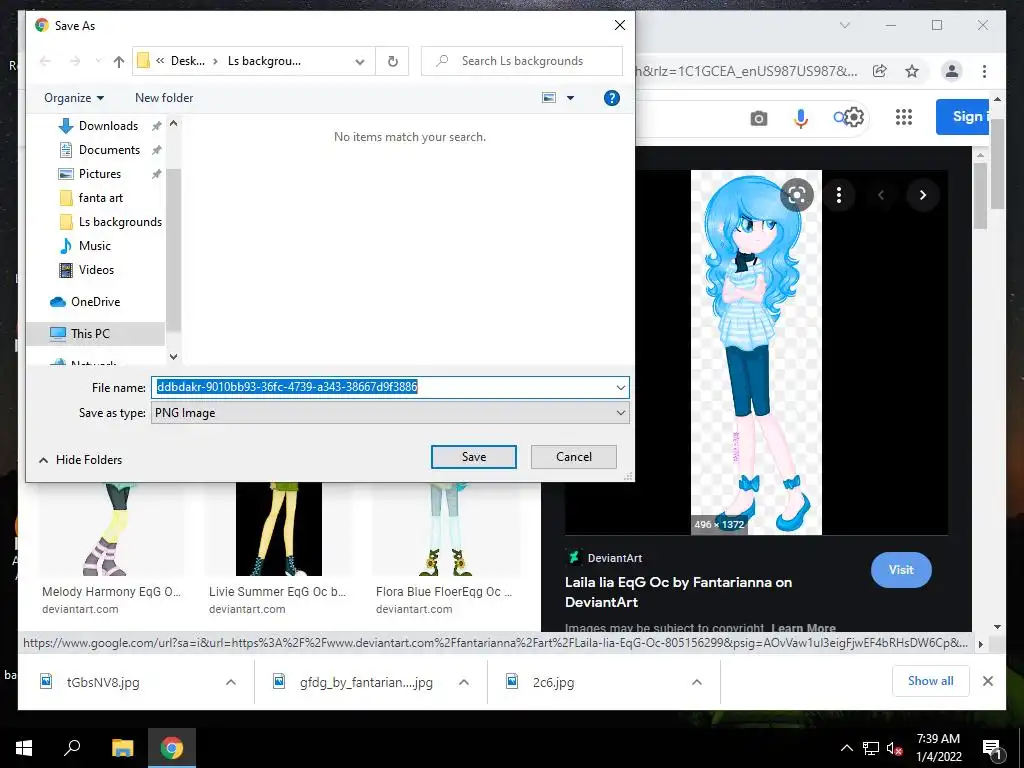Open recent locations dropdown arrow
The width and height of the screenshot is (1024, 768).
tap(98, 61)
